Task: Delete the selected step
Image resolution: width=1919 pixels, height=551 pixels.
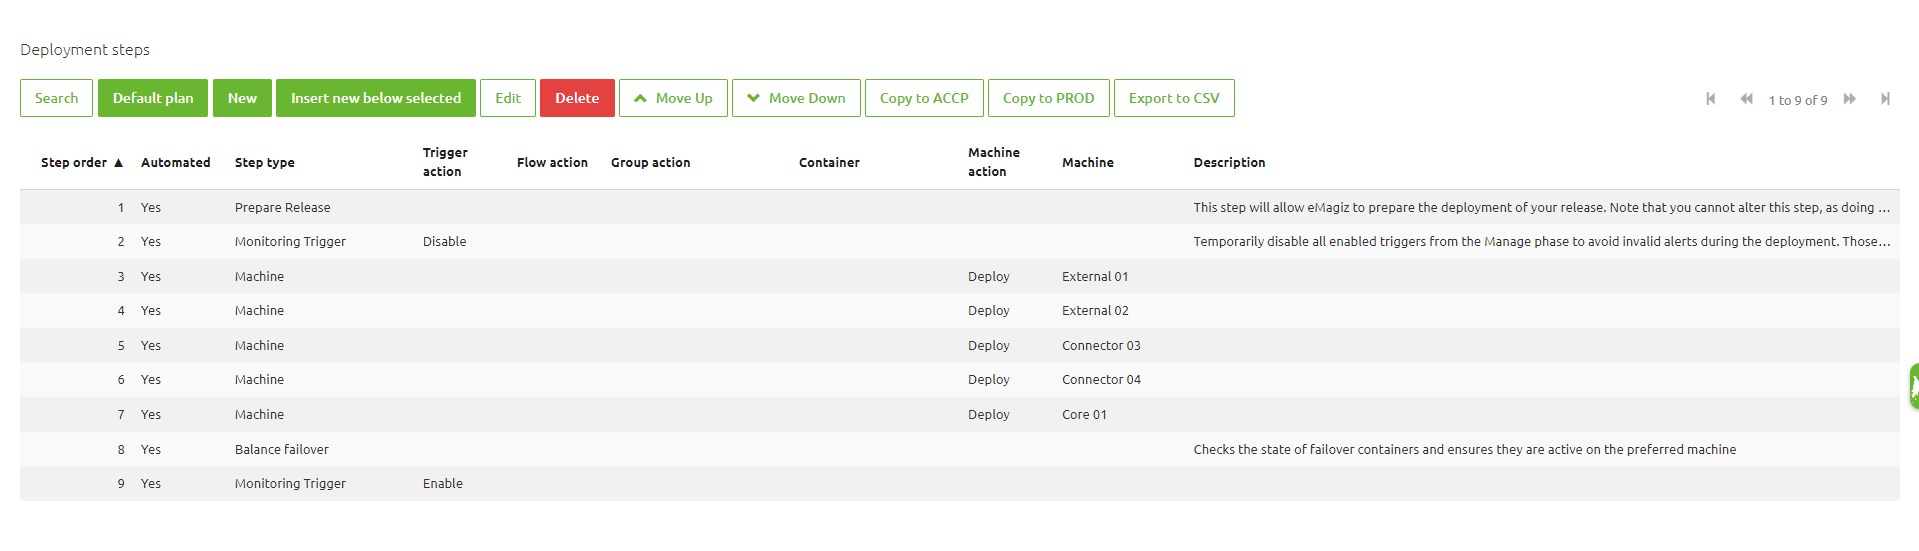Action: (577, 98)
